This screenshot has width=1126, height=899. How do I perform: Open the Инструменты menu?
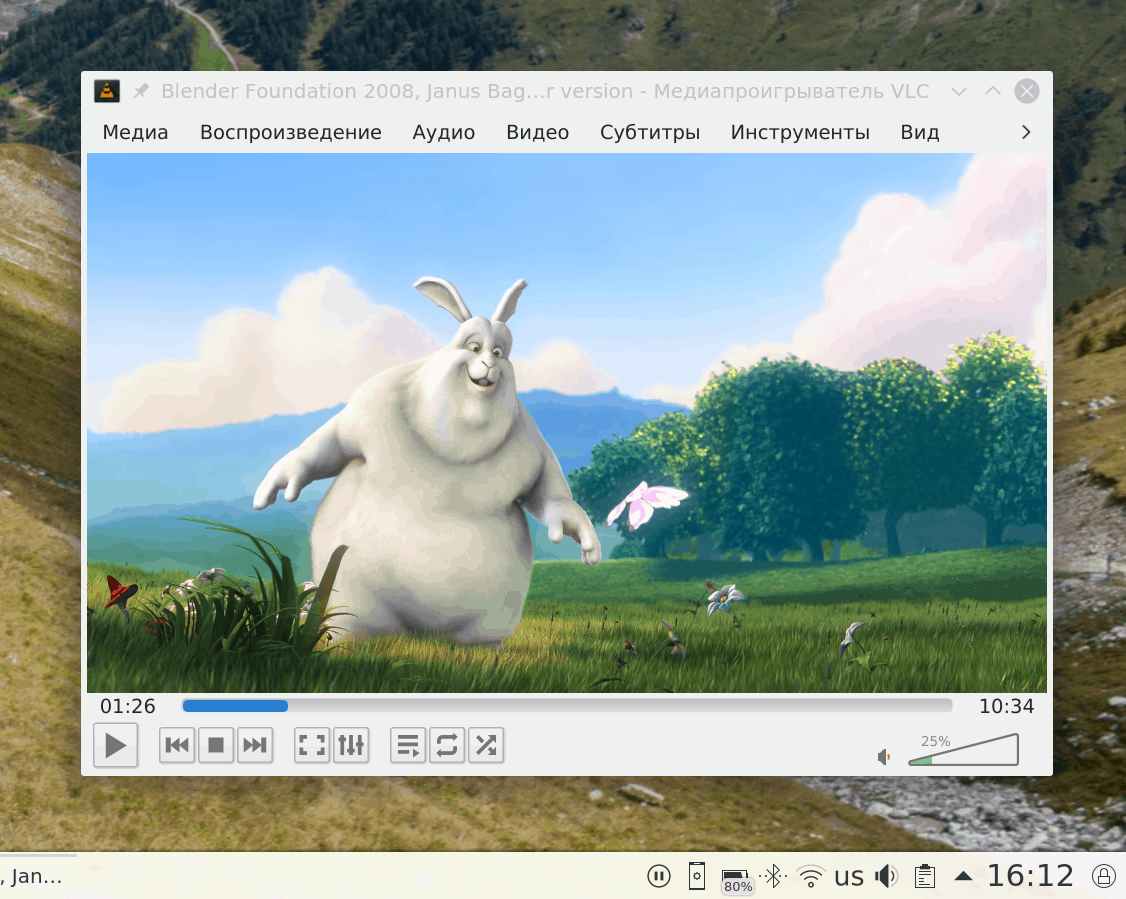click(x=800, y=132)
